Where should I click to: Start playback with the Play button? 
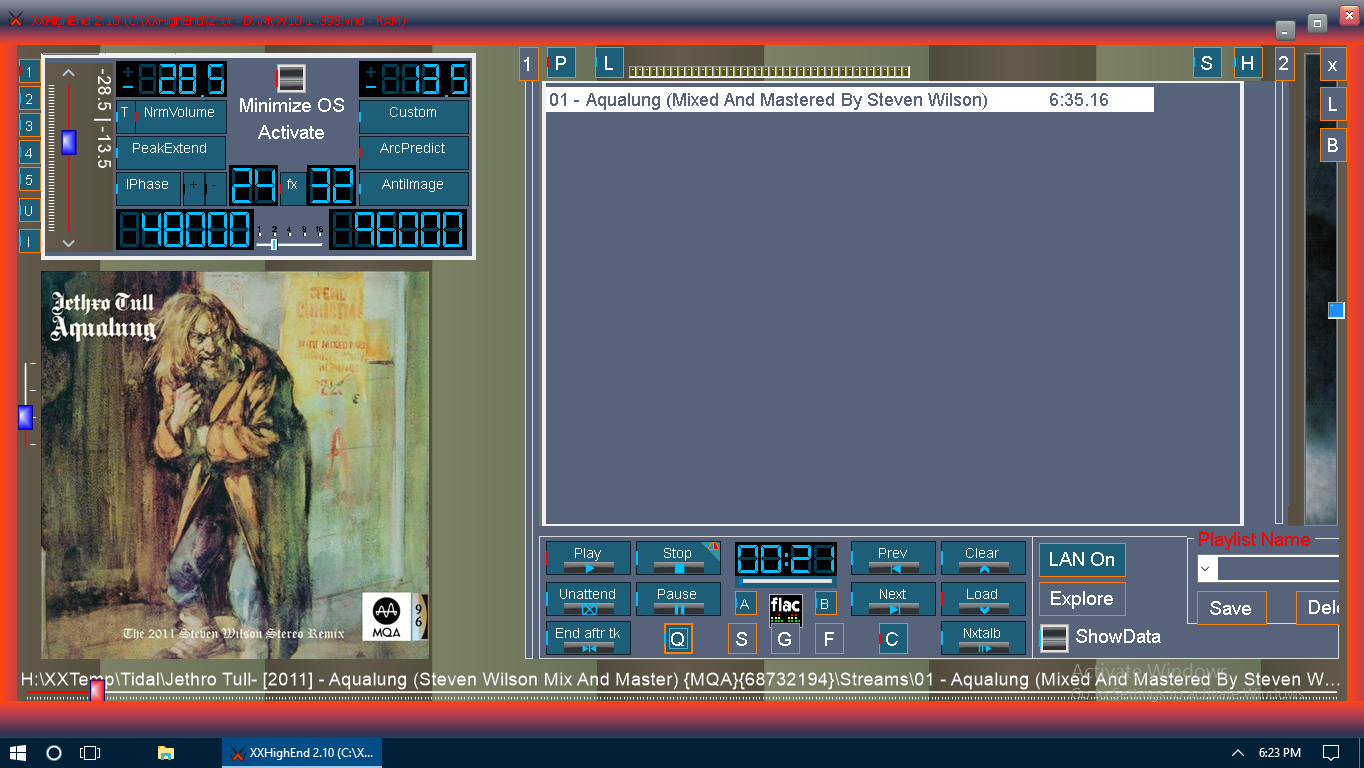(588, 558)
